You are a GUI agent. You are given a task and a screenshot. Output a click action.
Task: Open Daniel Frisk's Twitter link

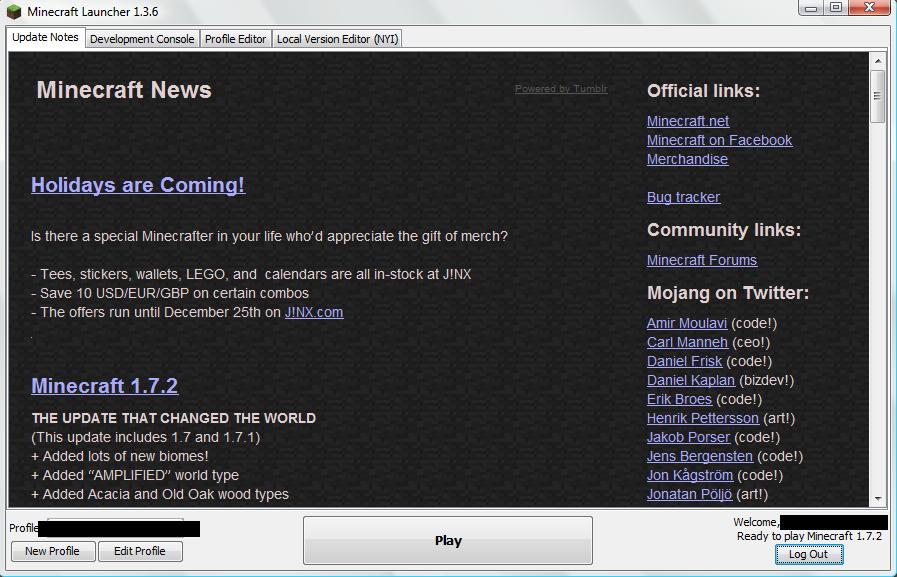[x=684, y=361]
